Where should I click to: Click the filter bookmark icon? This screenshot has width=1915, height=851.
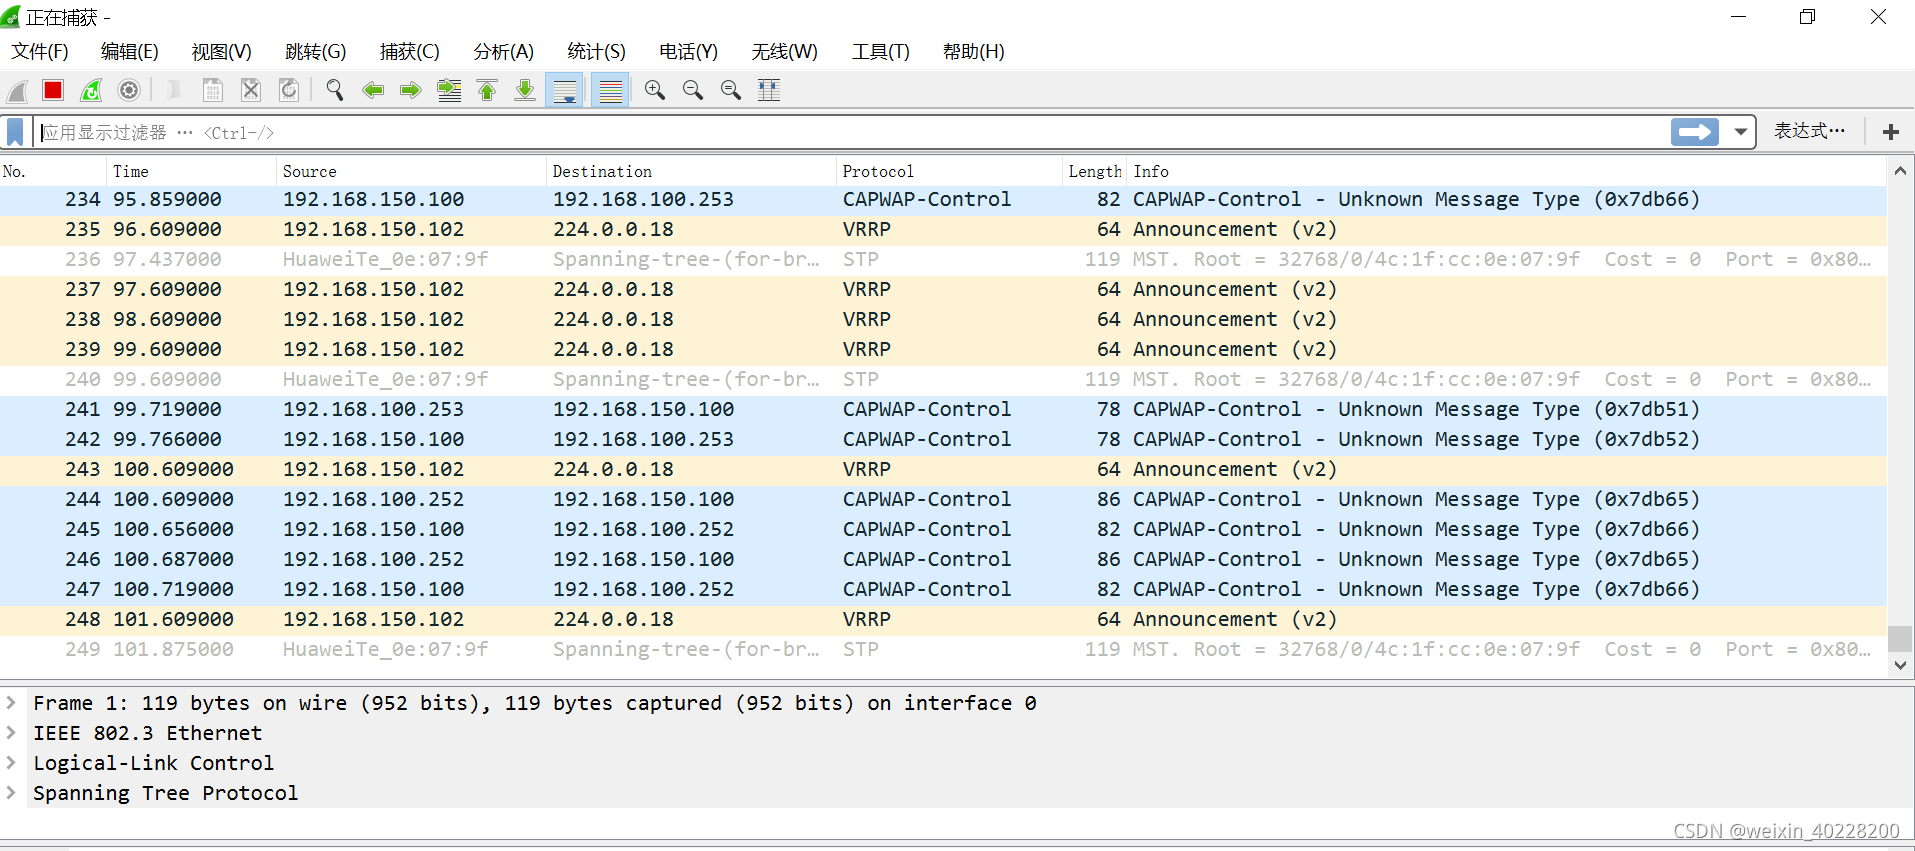click(15, 132)
